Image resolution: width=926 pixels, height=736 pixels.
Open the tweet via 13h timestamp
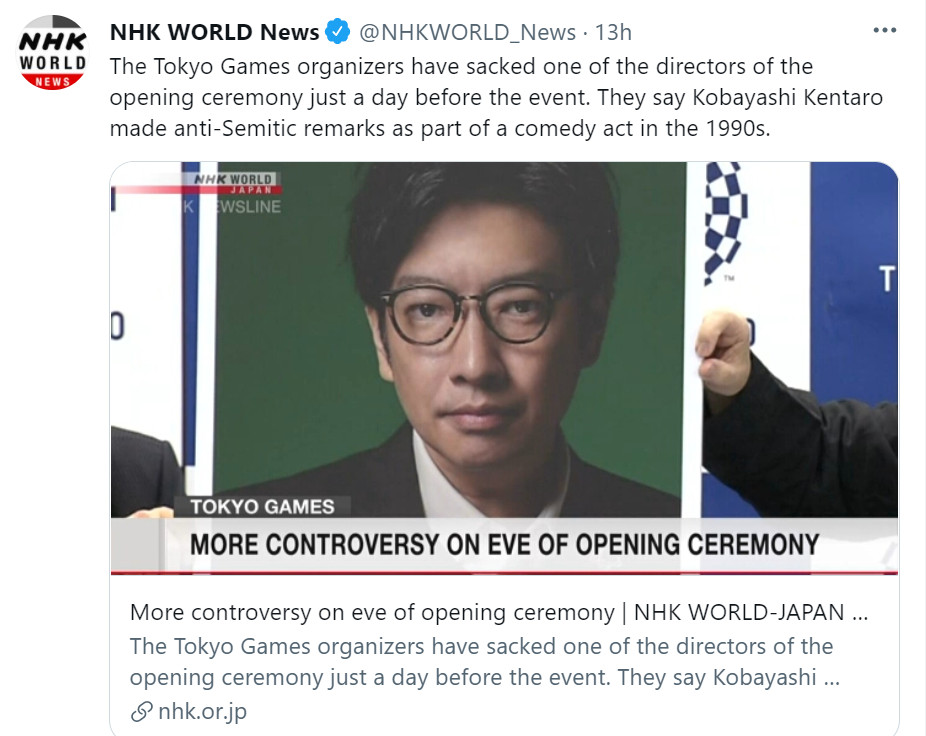coord(613,32)
